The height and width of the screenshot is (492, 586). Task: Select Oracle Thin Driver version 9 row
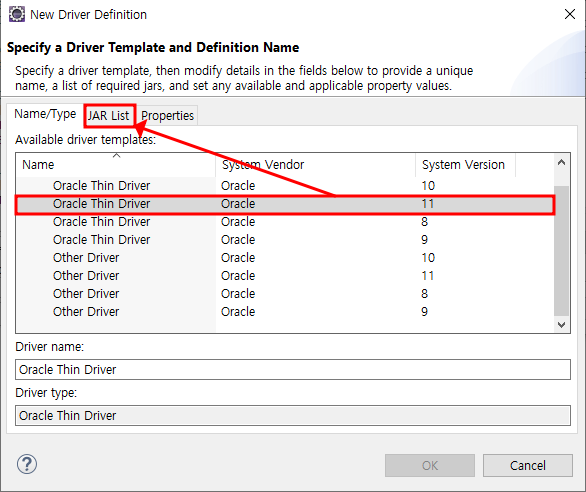[x=285, y=240]
